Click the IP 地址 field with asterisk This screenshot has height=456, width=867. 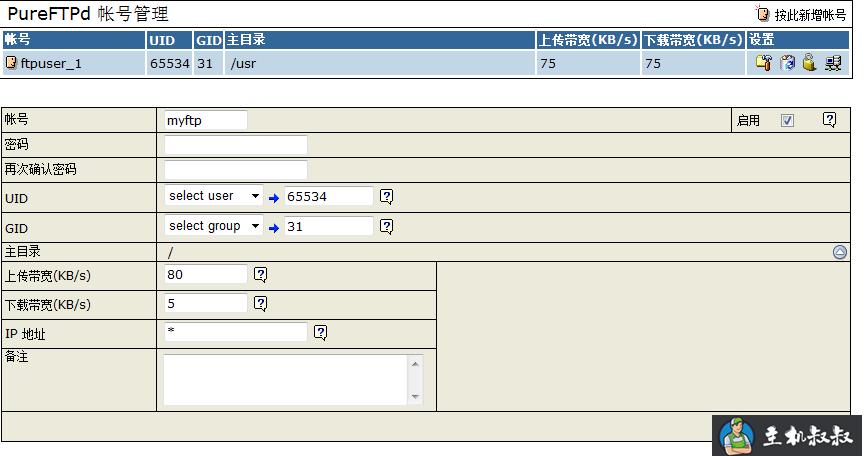[x=236, y=332]
